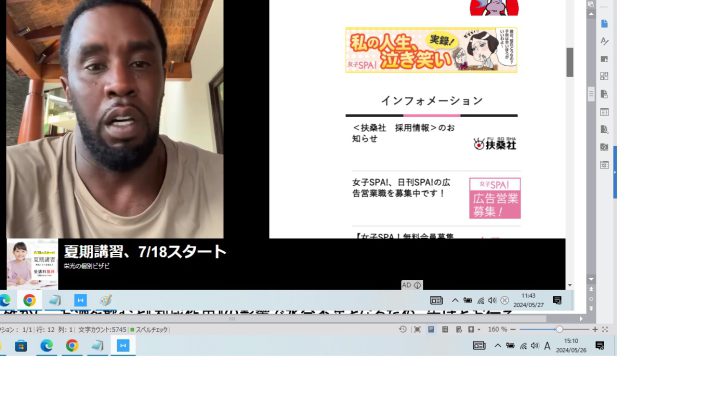Image resolution: width=710 pixels, height=399 pixels.
Task: Open the four-squares gallery icon in sidebar
Action: (x=604, y=76)
